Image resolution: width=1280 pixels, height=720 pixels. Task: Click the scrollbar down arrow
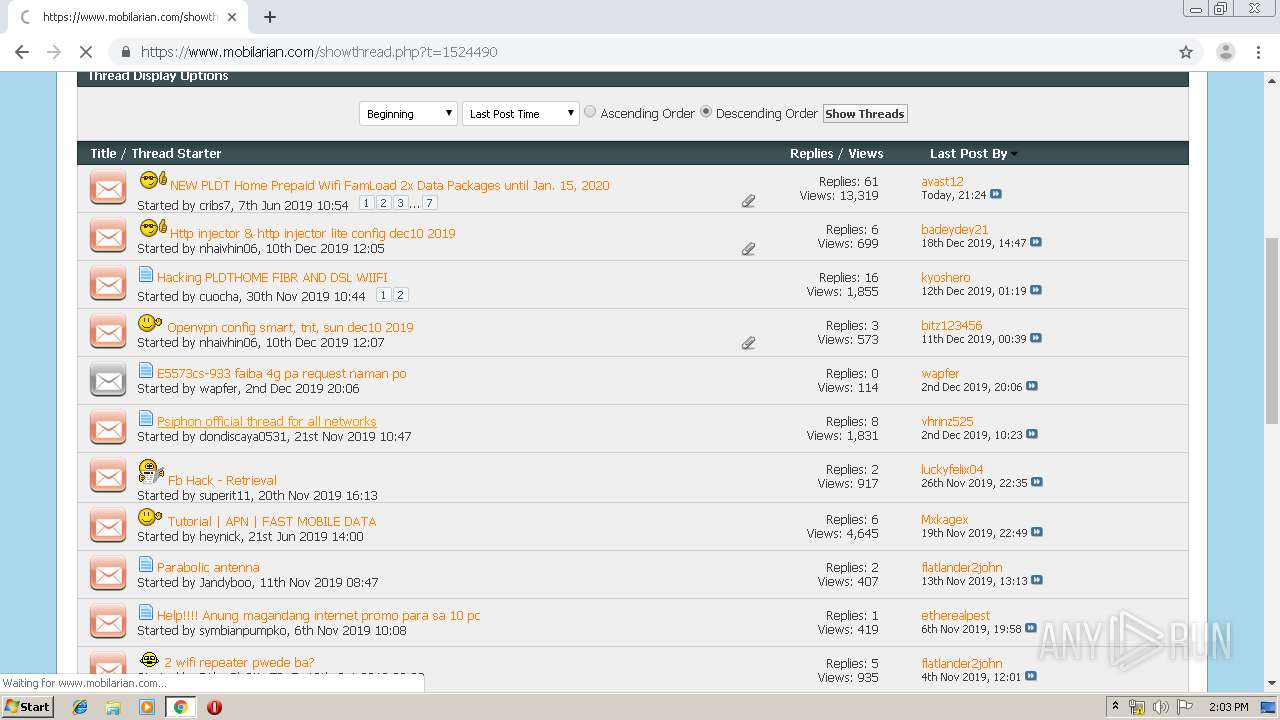click(1272, 683)
